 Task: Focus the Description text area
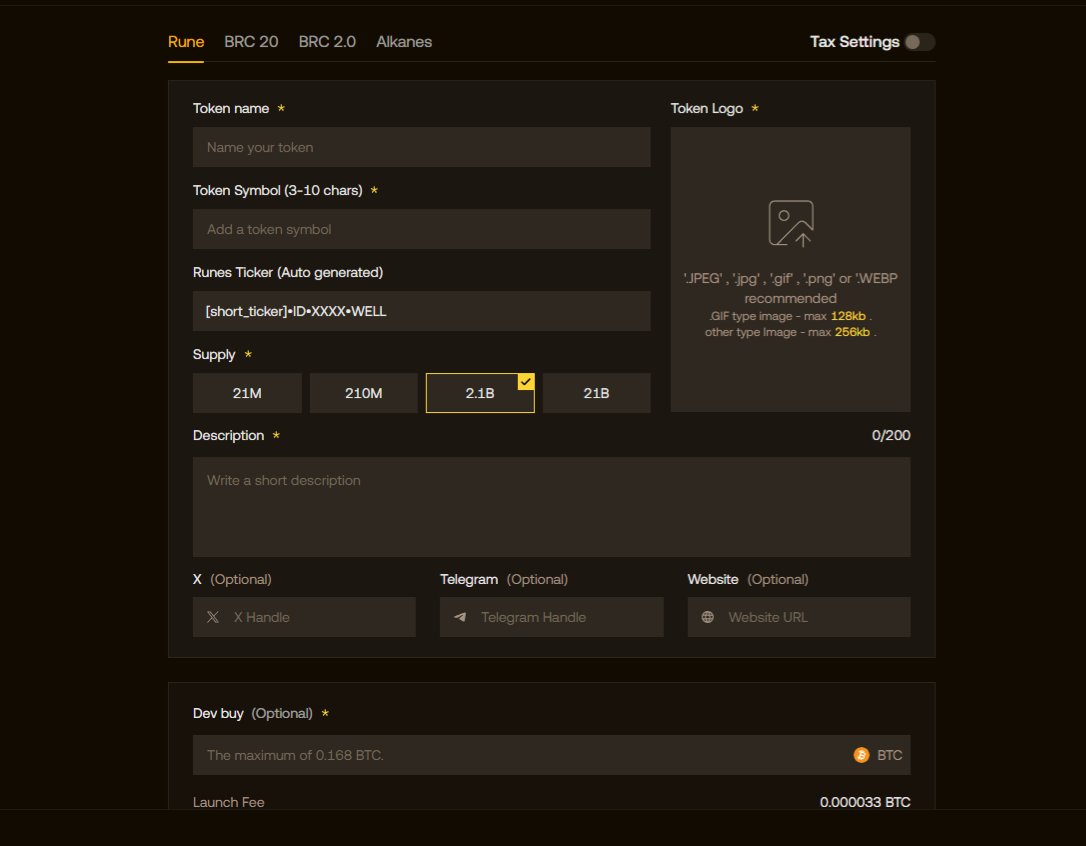tap(551, 506)
